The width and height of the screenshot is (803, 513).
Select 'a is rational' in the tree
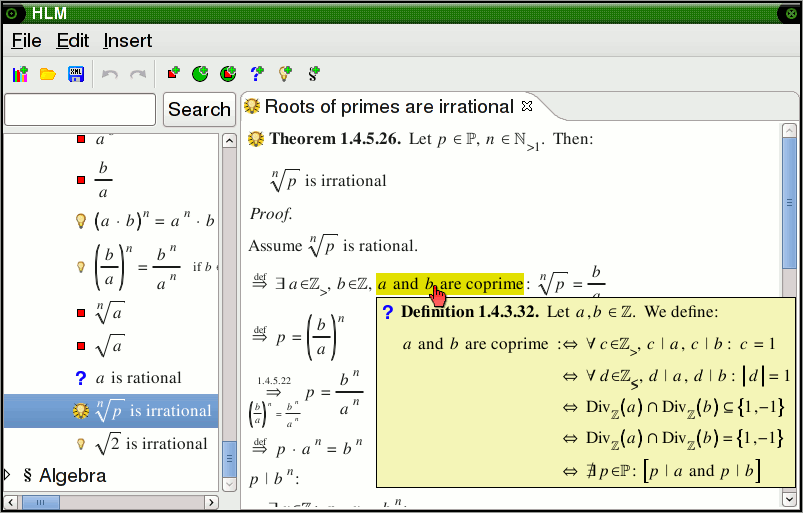coord(138,378)
